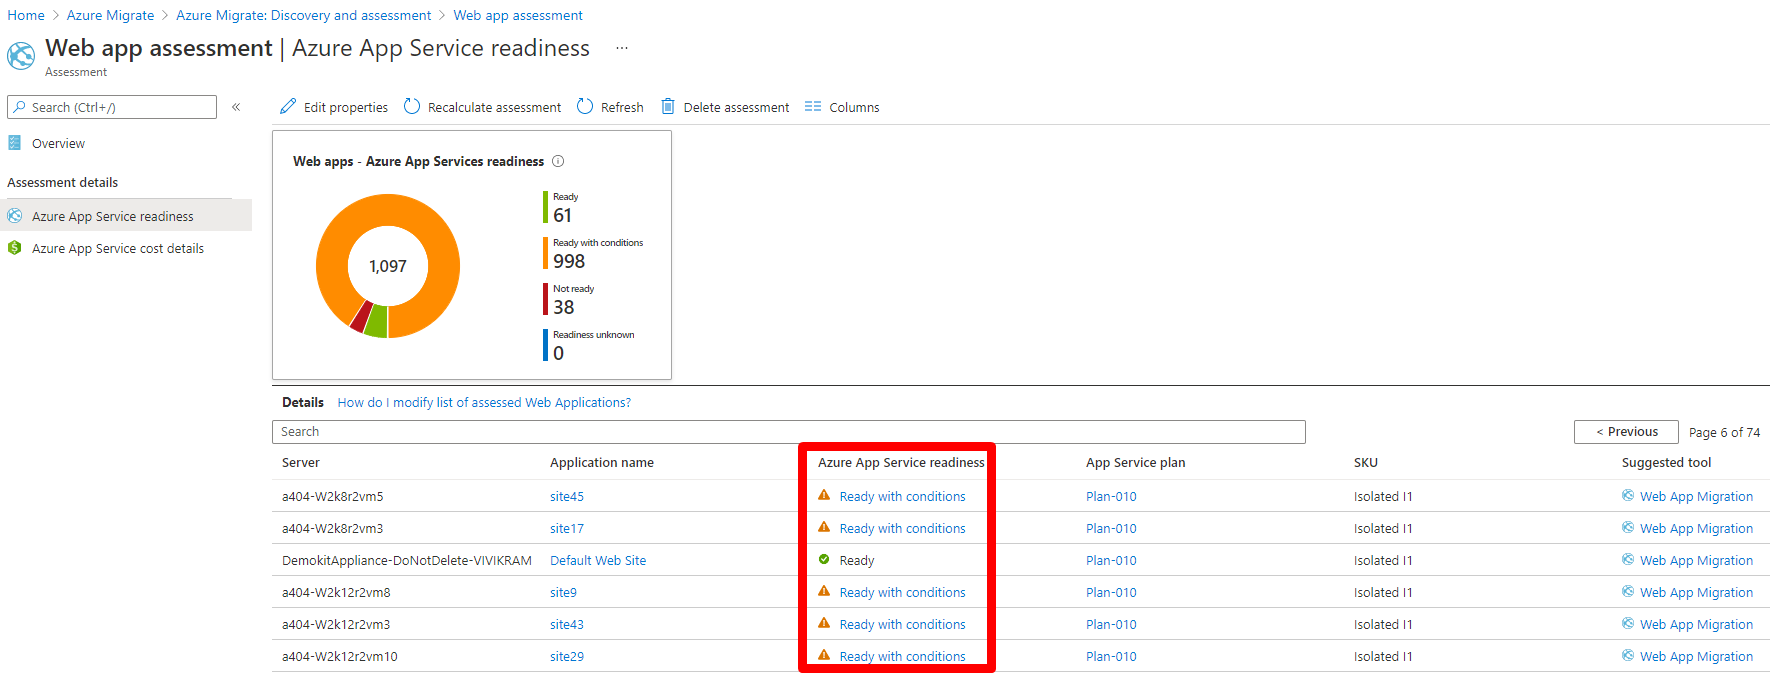Click the ellipsis more options next to title
1770x673 pixels.
(622, 48)
